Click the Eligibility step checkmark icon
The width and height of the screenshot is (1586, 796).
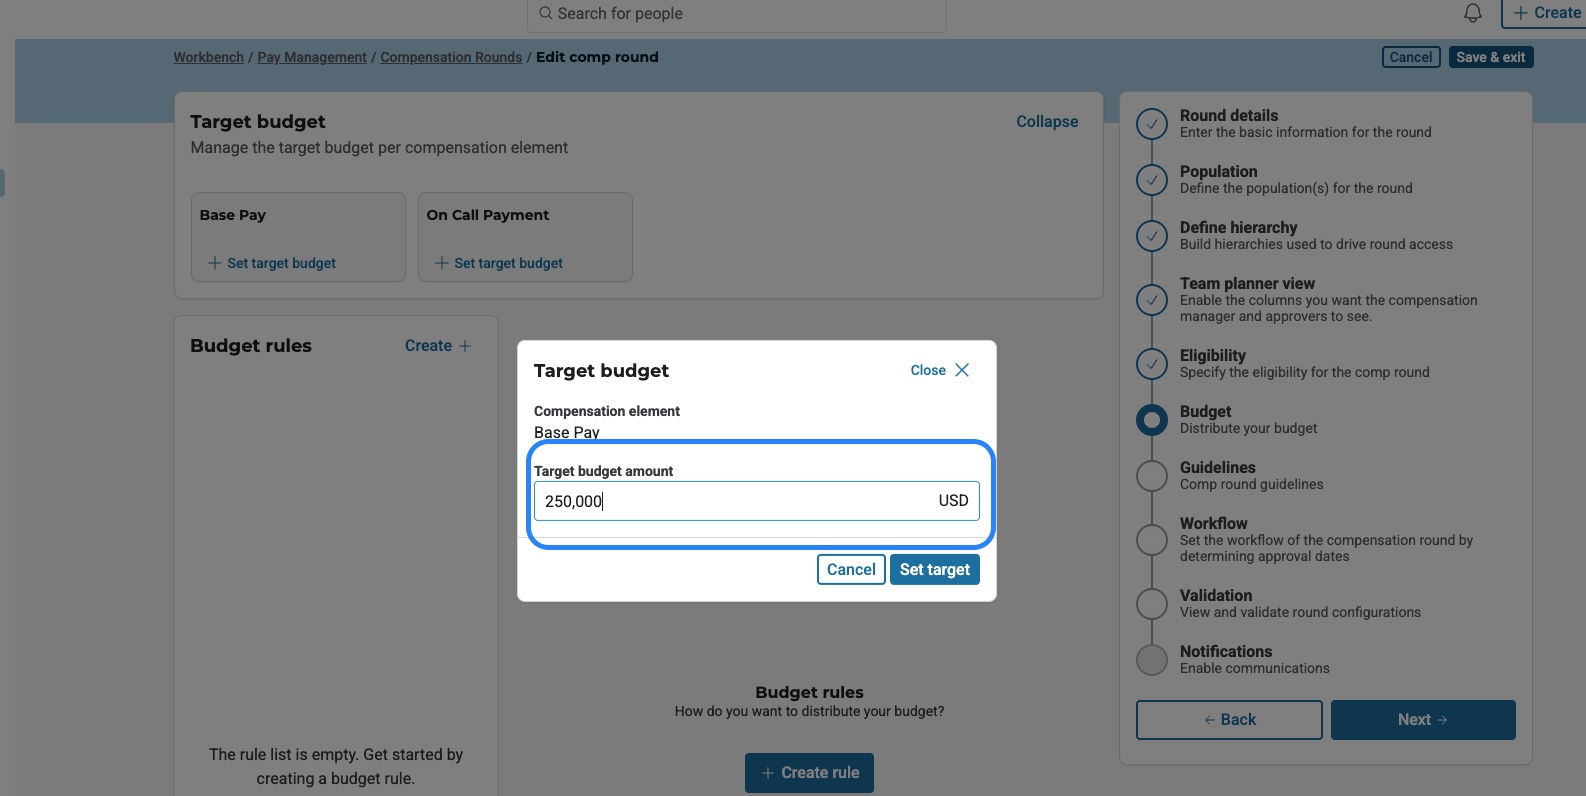[x=1152, y=364]
